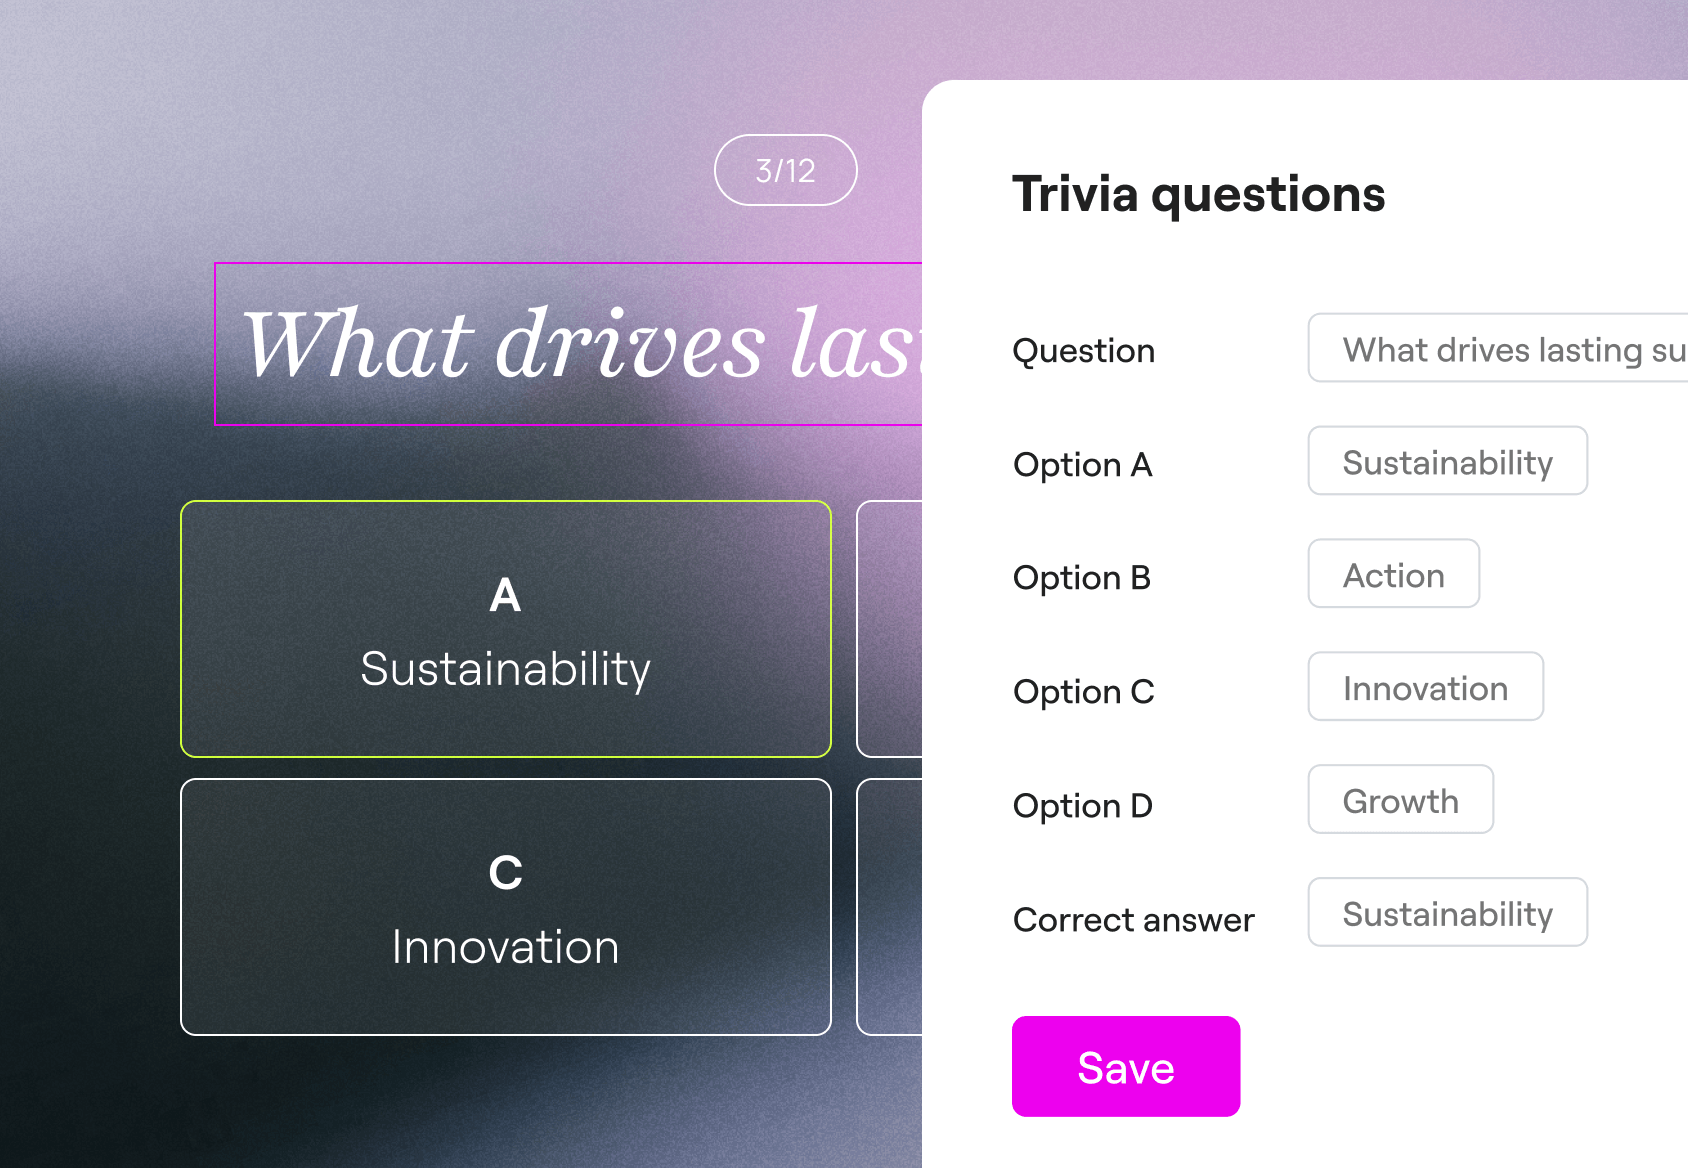Click the Option B label
The width and height of the screenshot is (1688, 1168).
[1082, 578]
